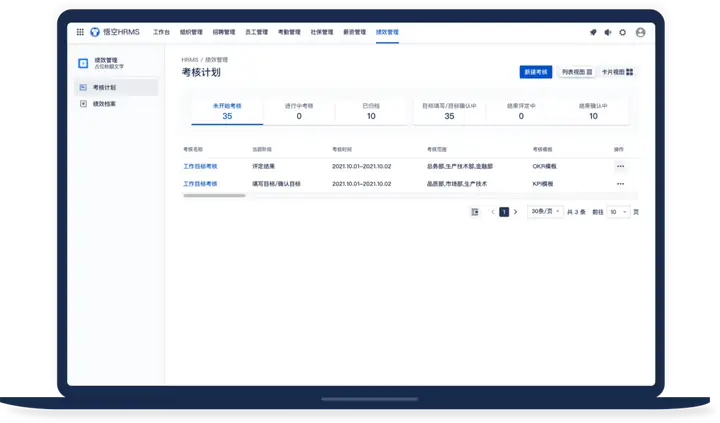Click the OKR模板 cell
The height and width of the screenshot is (423, 720).
pos(544,166)
